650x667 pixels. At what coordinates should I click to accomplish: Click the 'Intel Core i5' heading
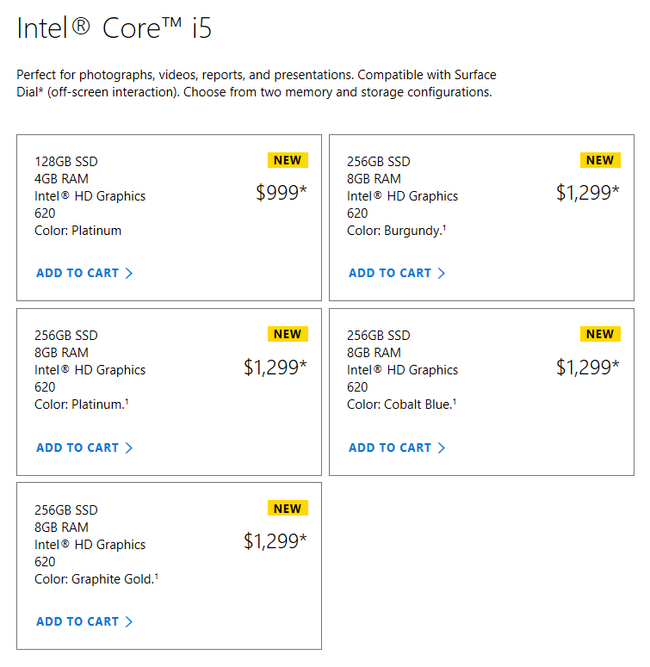pos(114,28)
